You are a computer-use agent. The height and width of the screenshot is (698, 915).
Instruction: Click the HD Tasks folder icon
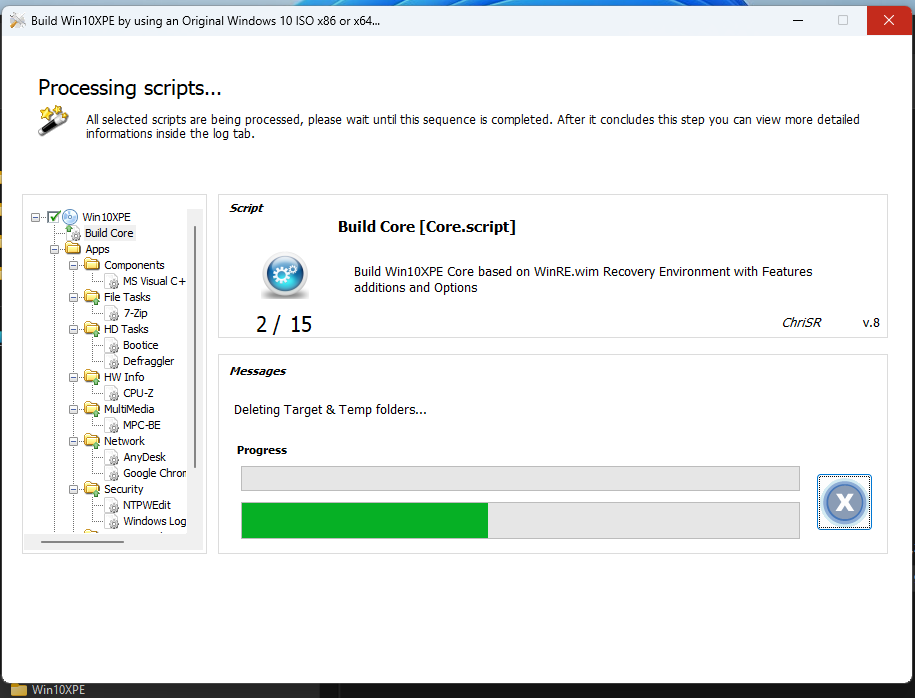[92, 329]
